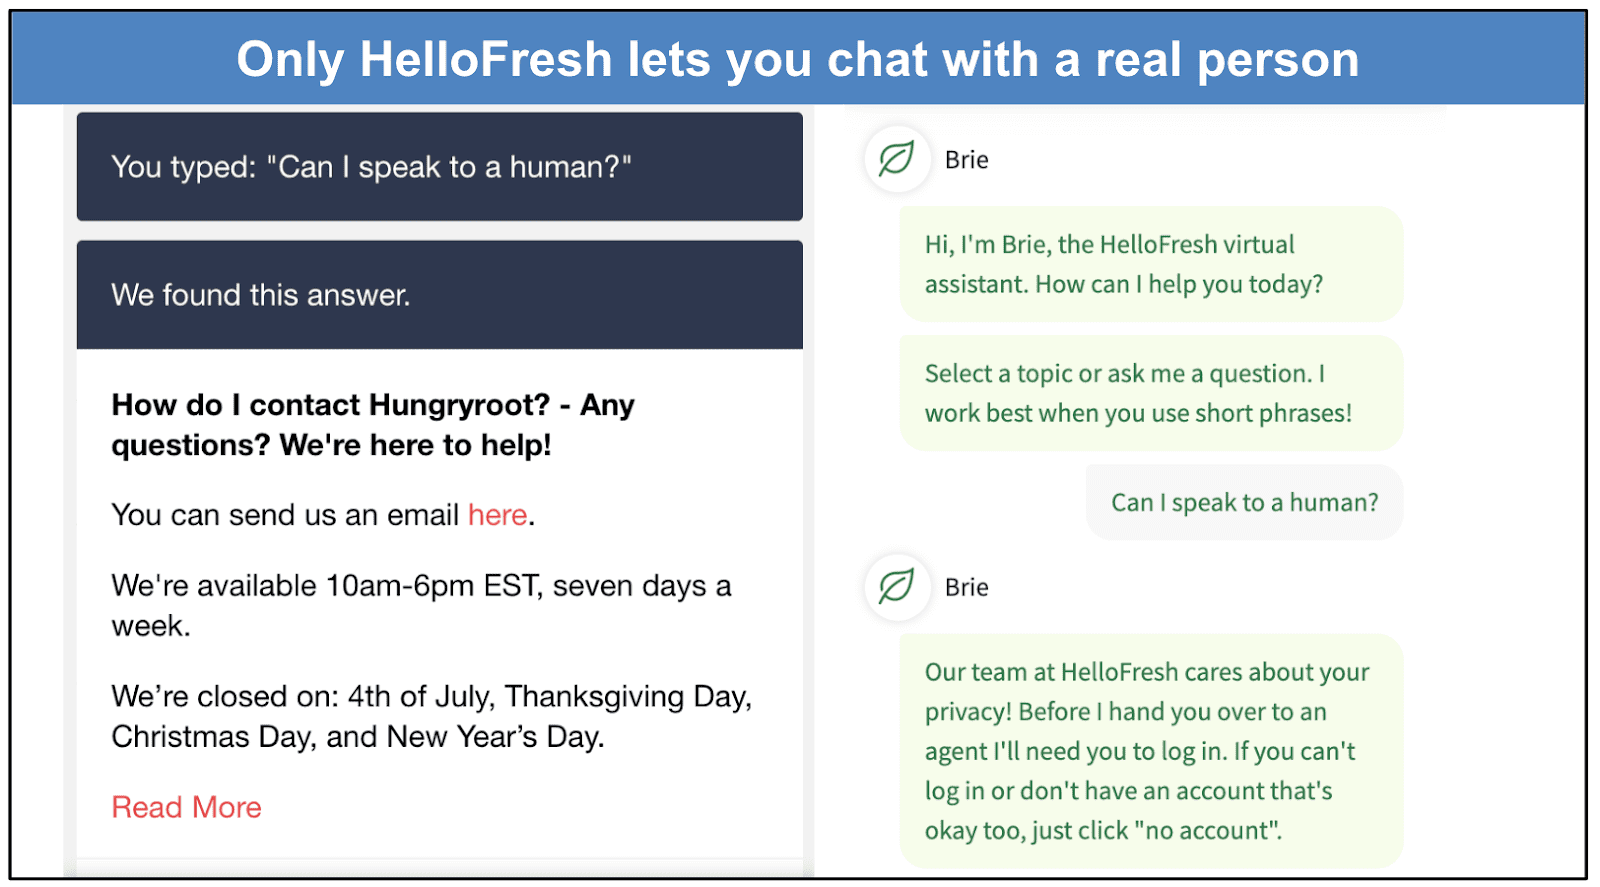Click the privacy notice message bubble
The width and height of the screenshot is (1600, 887).
(1150, 751)
